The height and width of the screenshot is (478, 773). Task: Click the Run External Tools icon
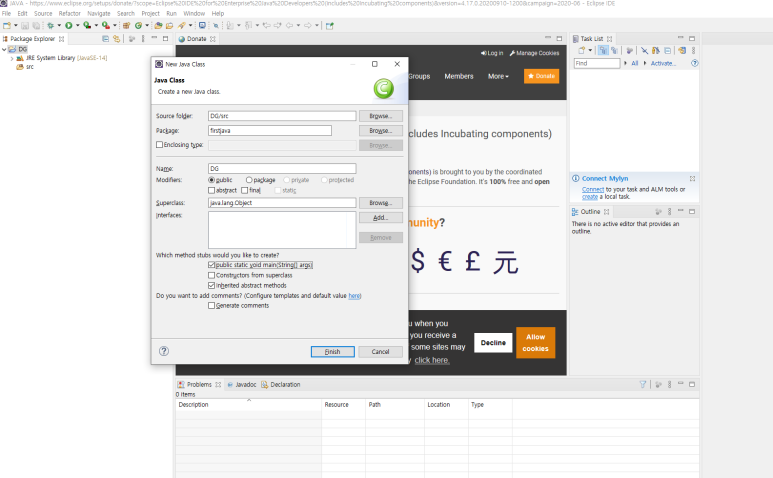(x=105, y=26)
